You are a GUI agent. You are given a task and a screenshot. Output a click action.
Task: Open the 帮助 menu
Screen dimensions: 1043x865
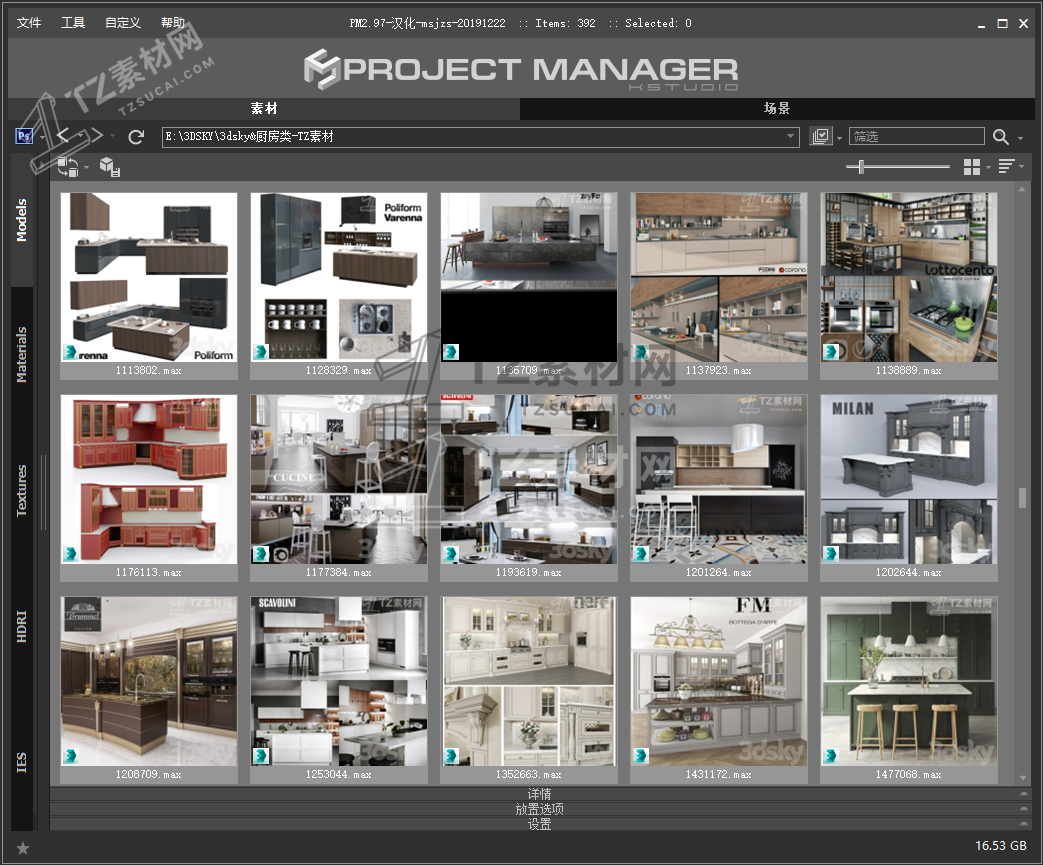coord(173,23)
